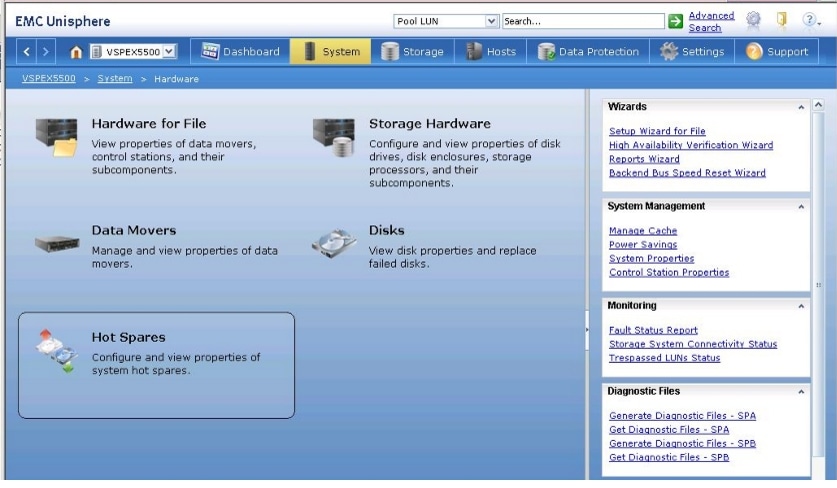Collapse the Diagnostic Files panel
The width and height of the screenshot is (837, 488).
coord(801,392)
